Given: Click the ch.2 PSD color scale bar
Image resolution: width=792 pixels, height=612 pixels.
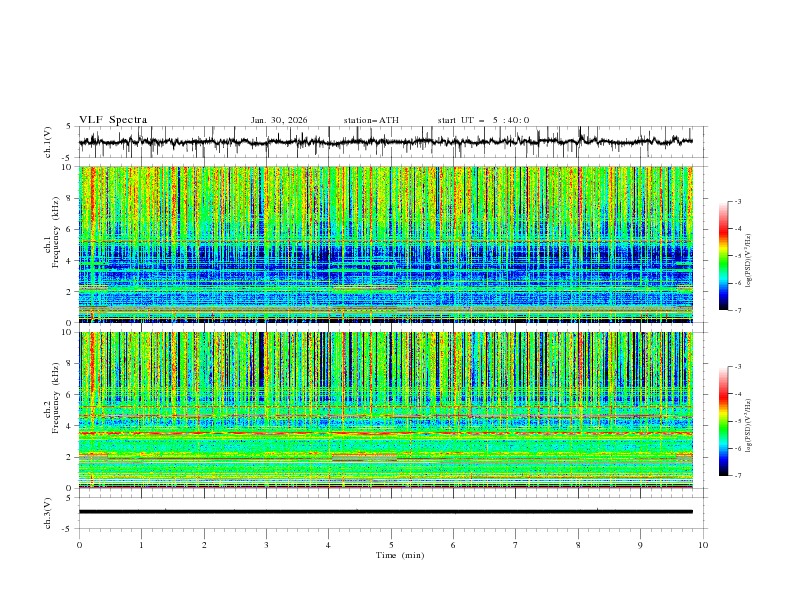Looking at the screenshot, I should (724, 421).
